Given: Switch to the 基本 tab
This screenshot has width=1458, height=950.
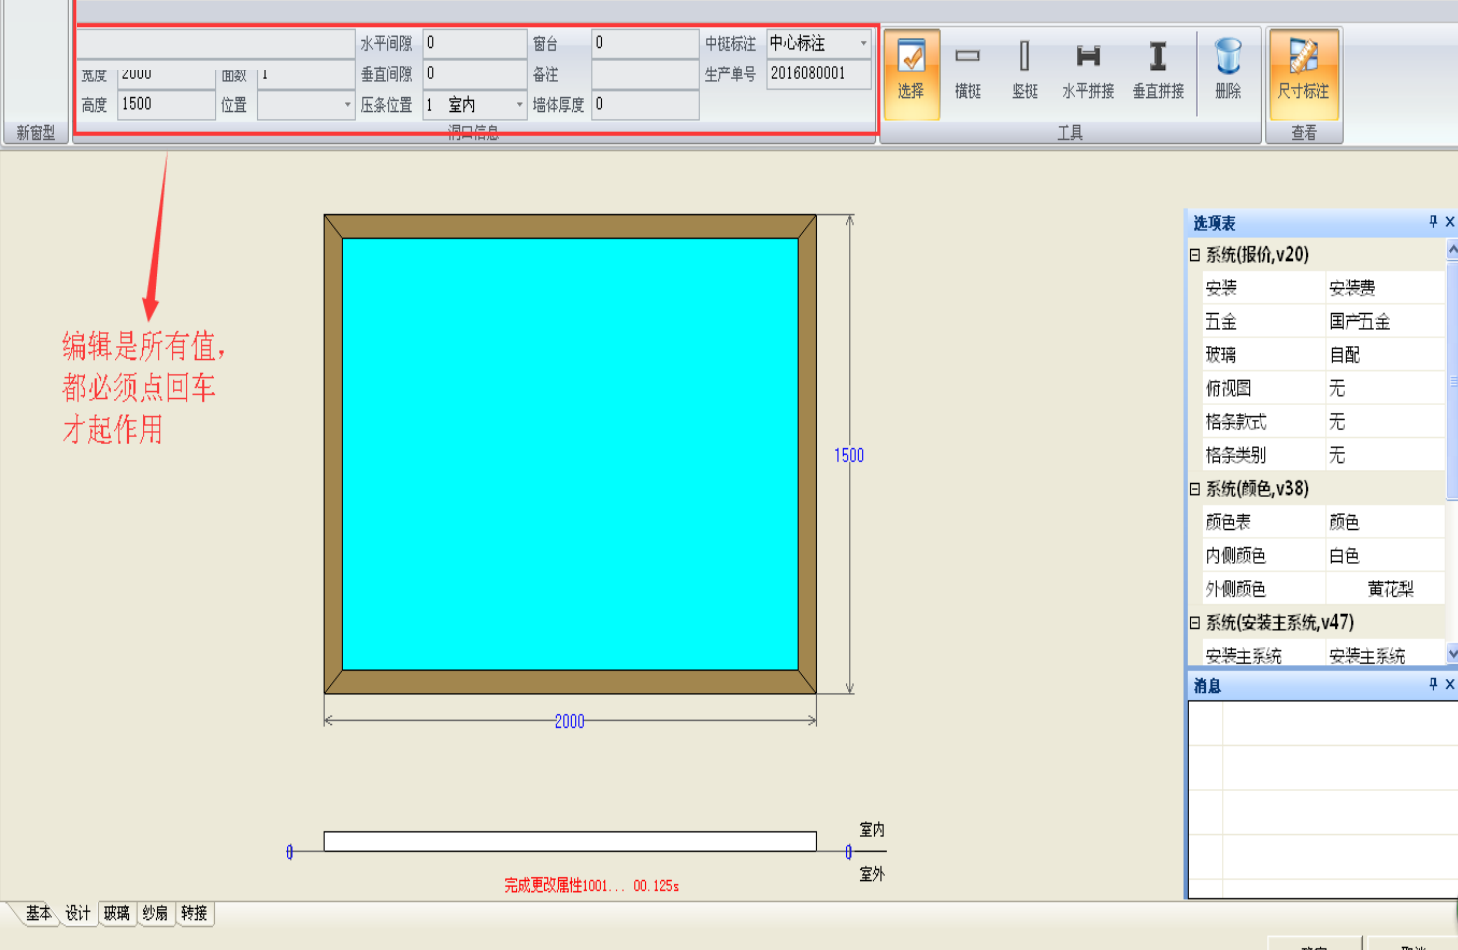Looking at the screenshot, I should pos(39,913).
